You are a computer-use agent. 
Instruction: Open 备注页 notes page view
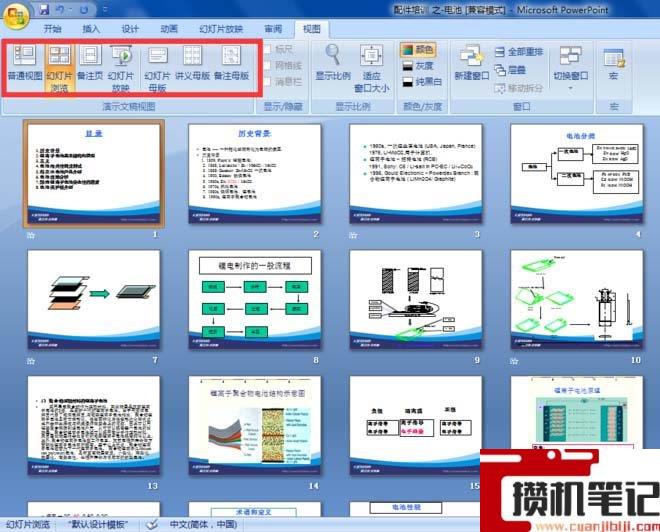[90, 64]
